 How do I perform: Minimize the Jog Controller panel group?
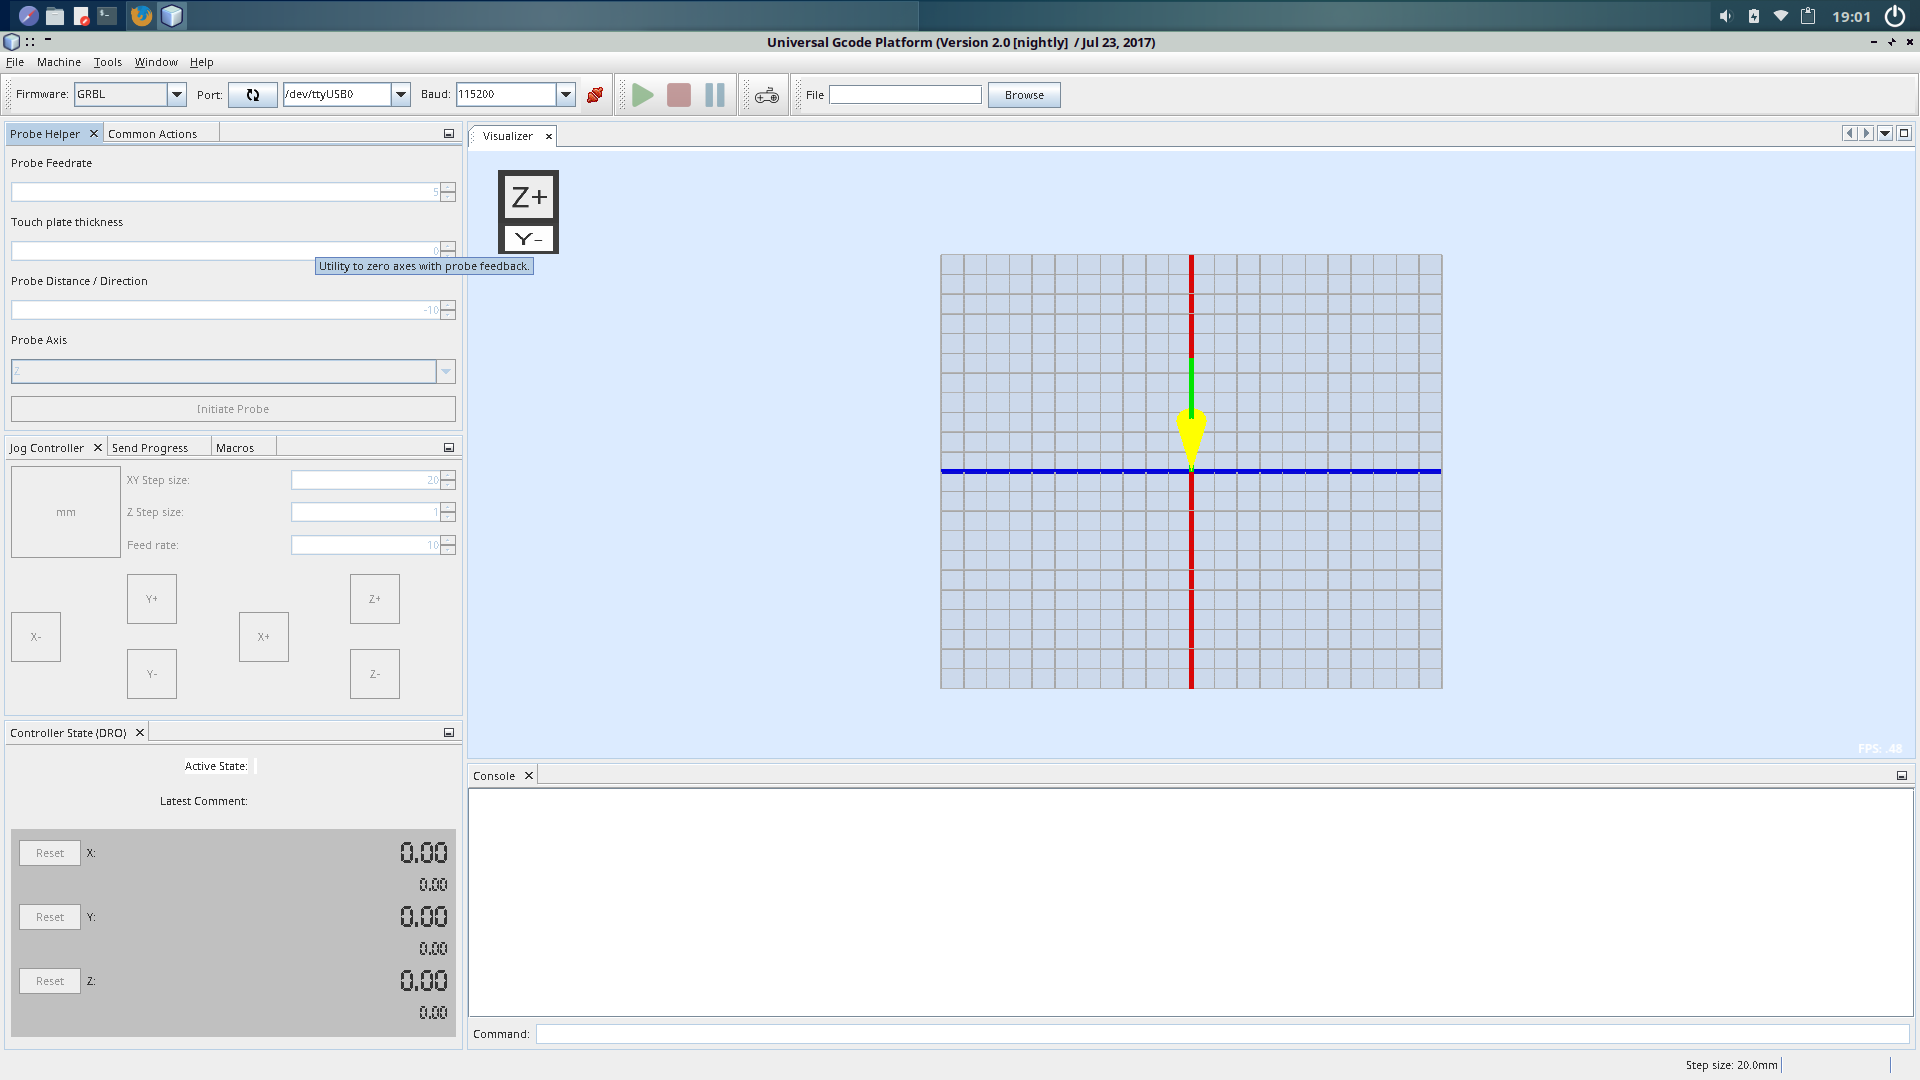click(x=449, y=448)
